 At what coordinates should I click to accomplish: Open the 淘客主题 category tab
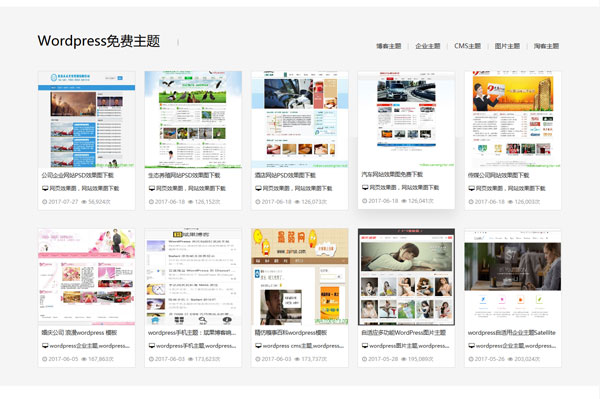pos(546,46)
